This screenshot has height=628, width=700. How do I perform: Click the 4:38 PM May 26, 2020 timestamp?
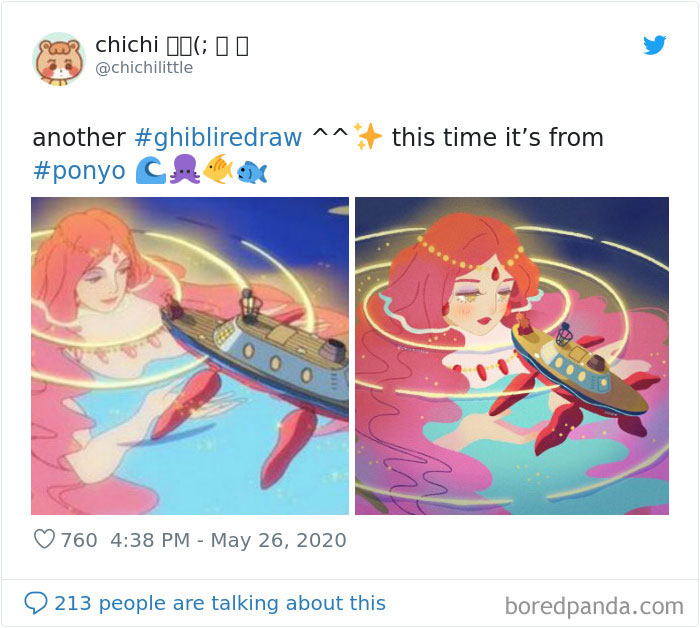click(228, 540)
